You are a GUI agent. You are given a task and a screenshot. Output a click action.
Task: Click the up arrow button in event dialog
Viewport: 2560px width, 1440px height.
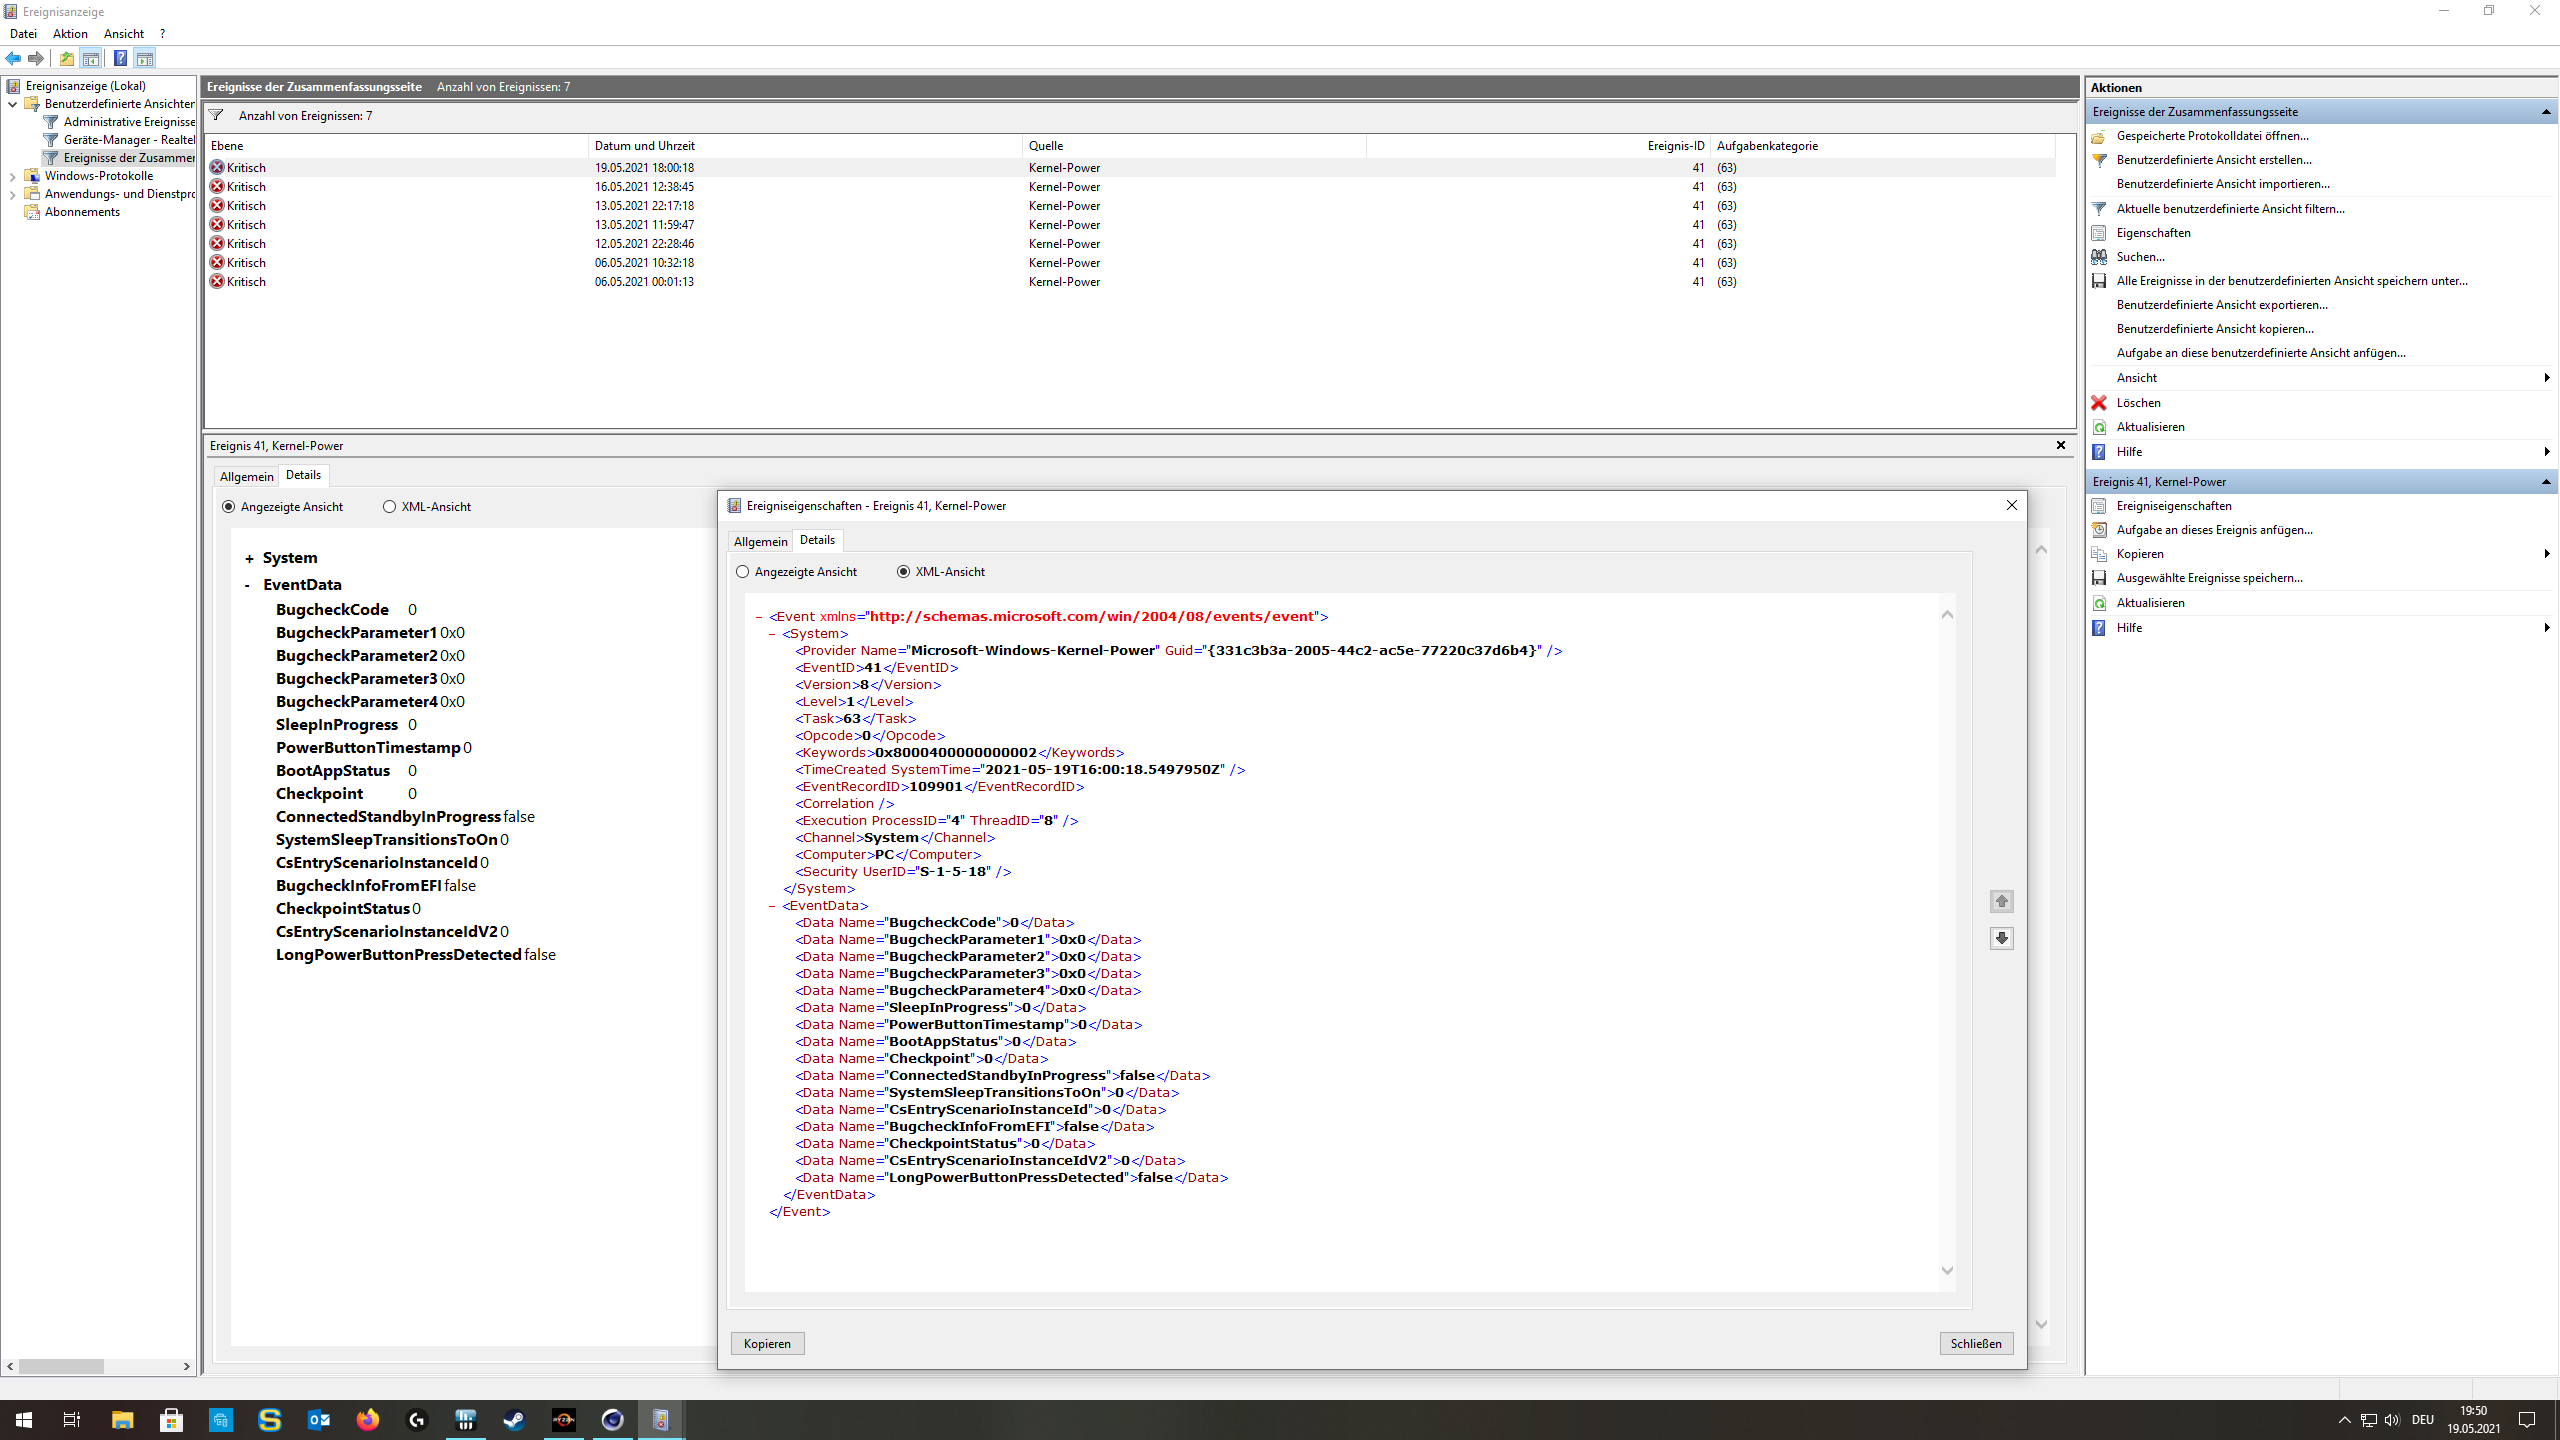click(2001, 901)
